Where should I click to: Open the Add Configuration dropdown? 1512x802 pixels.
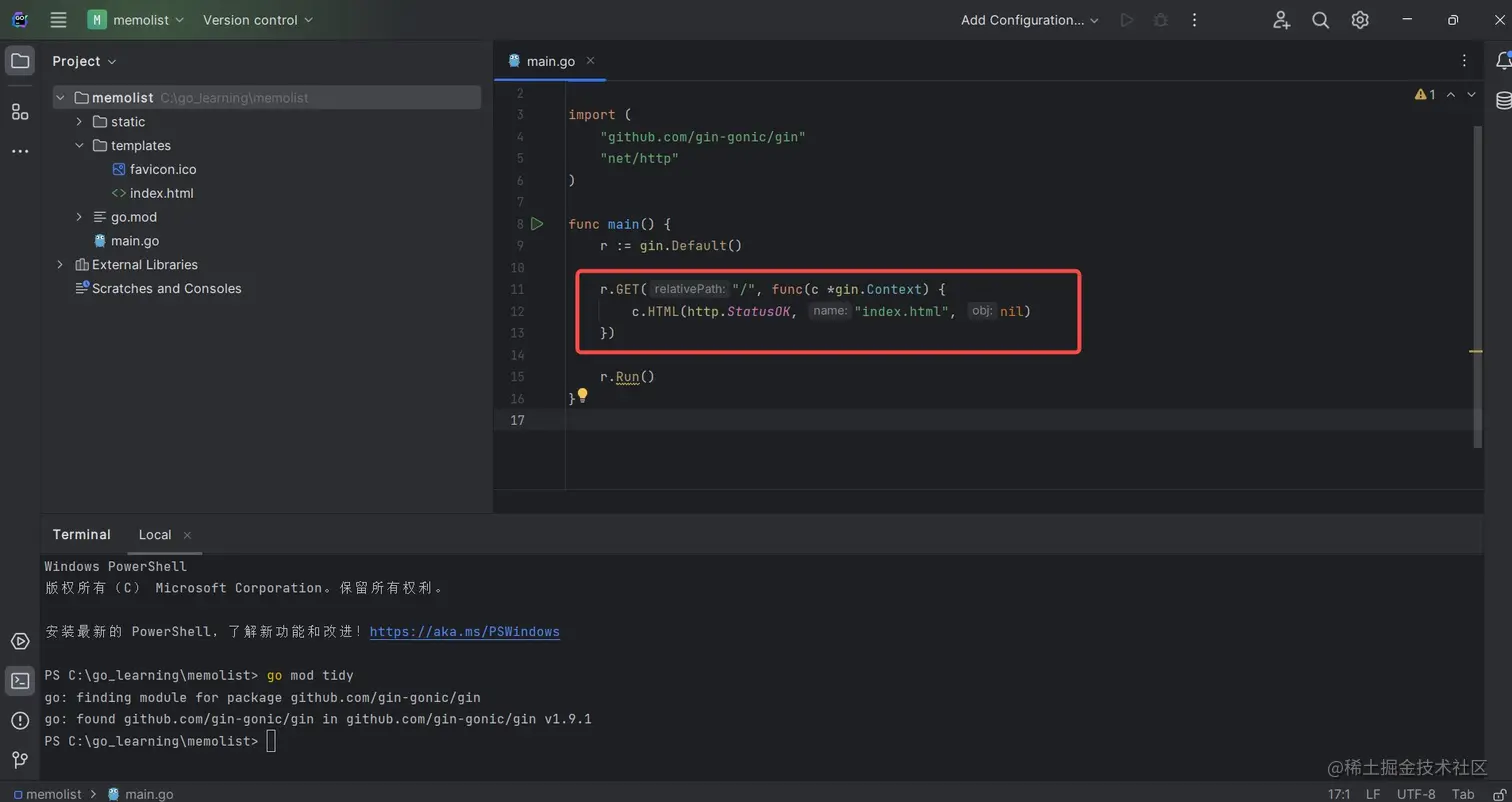(x=1030, y=20)
